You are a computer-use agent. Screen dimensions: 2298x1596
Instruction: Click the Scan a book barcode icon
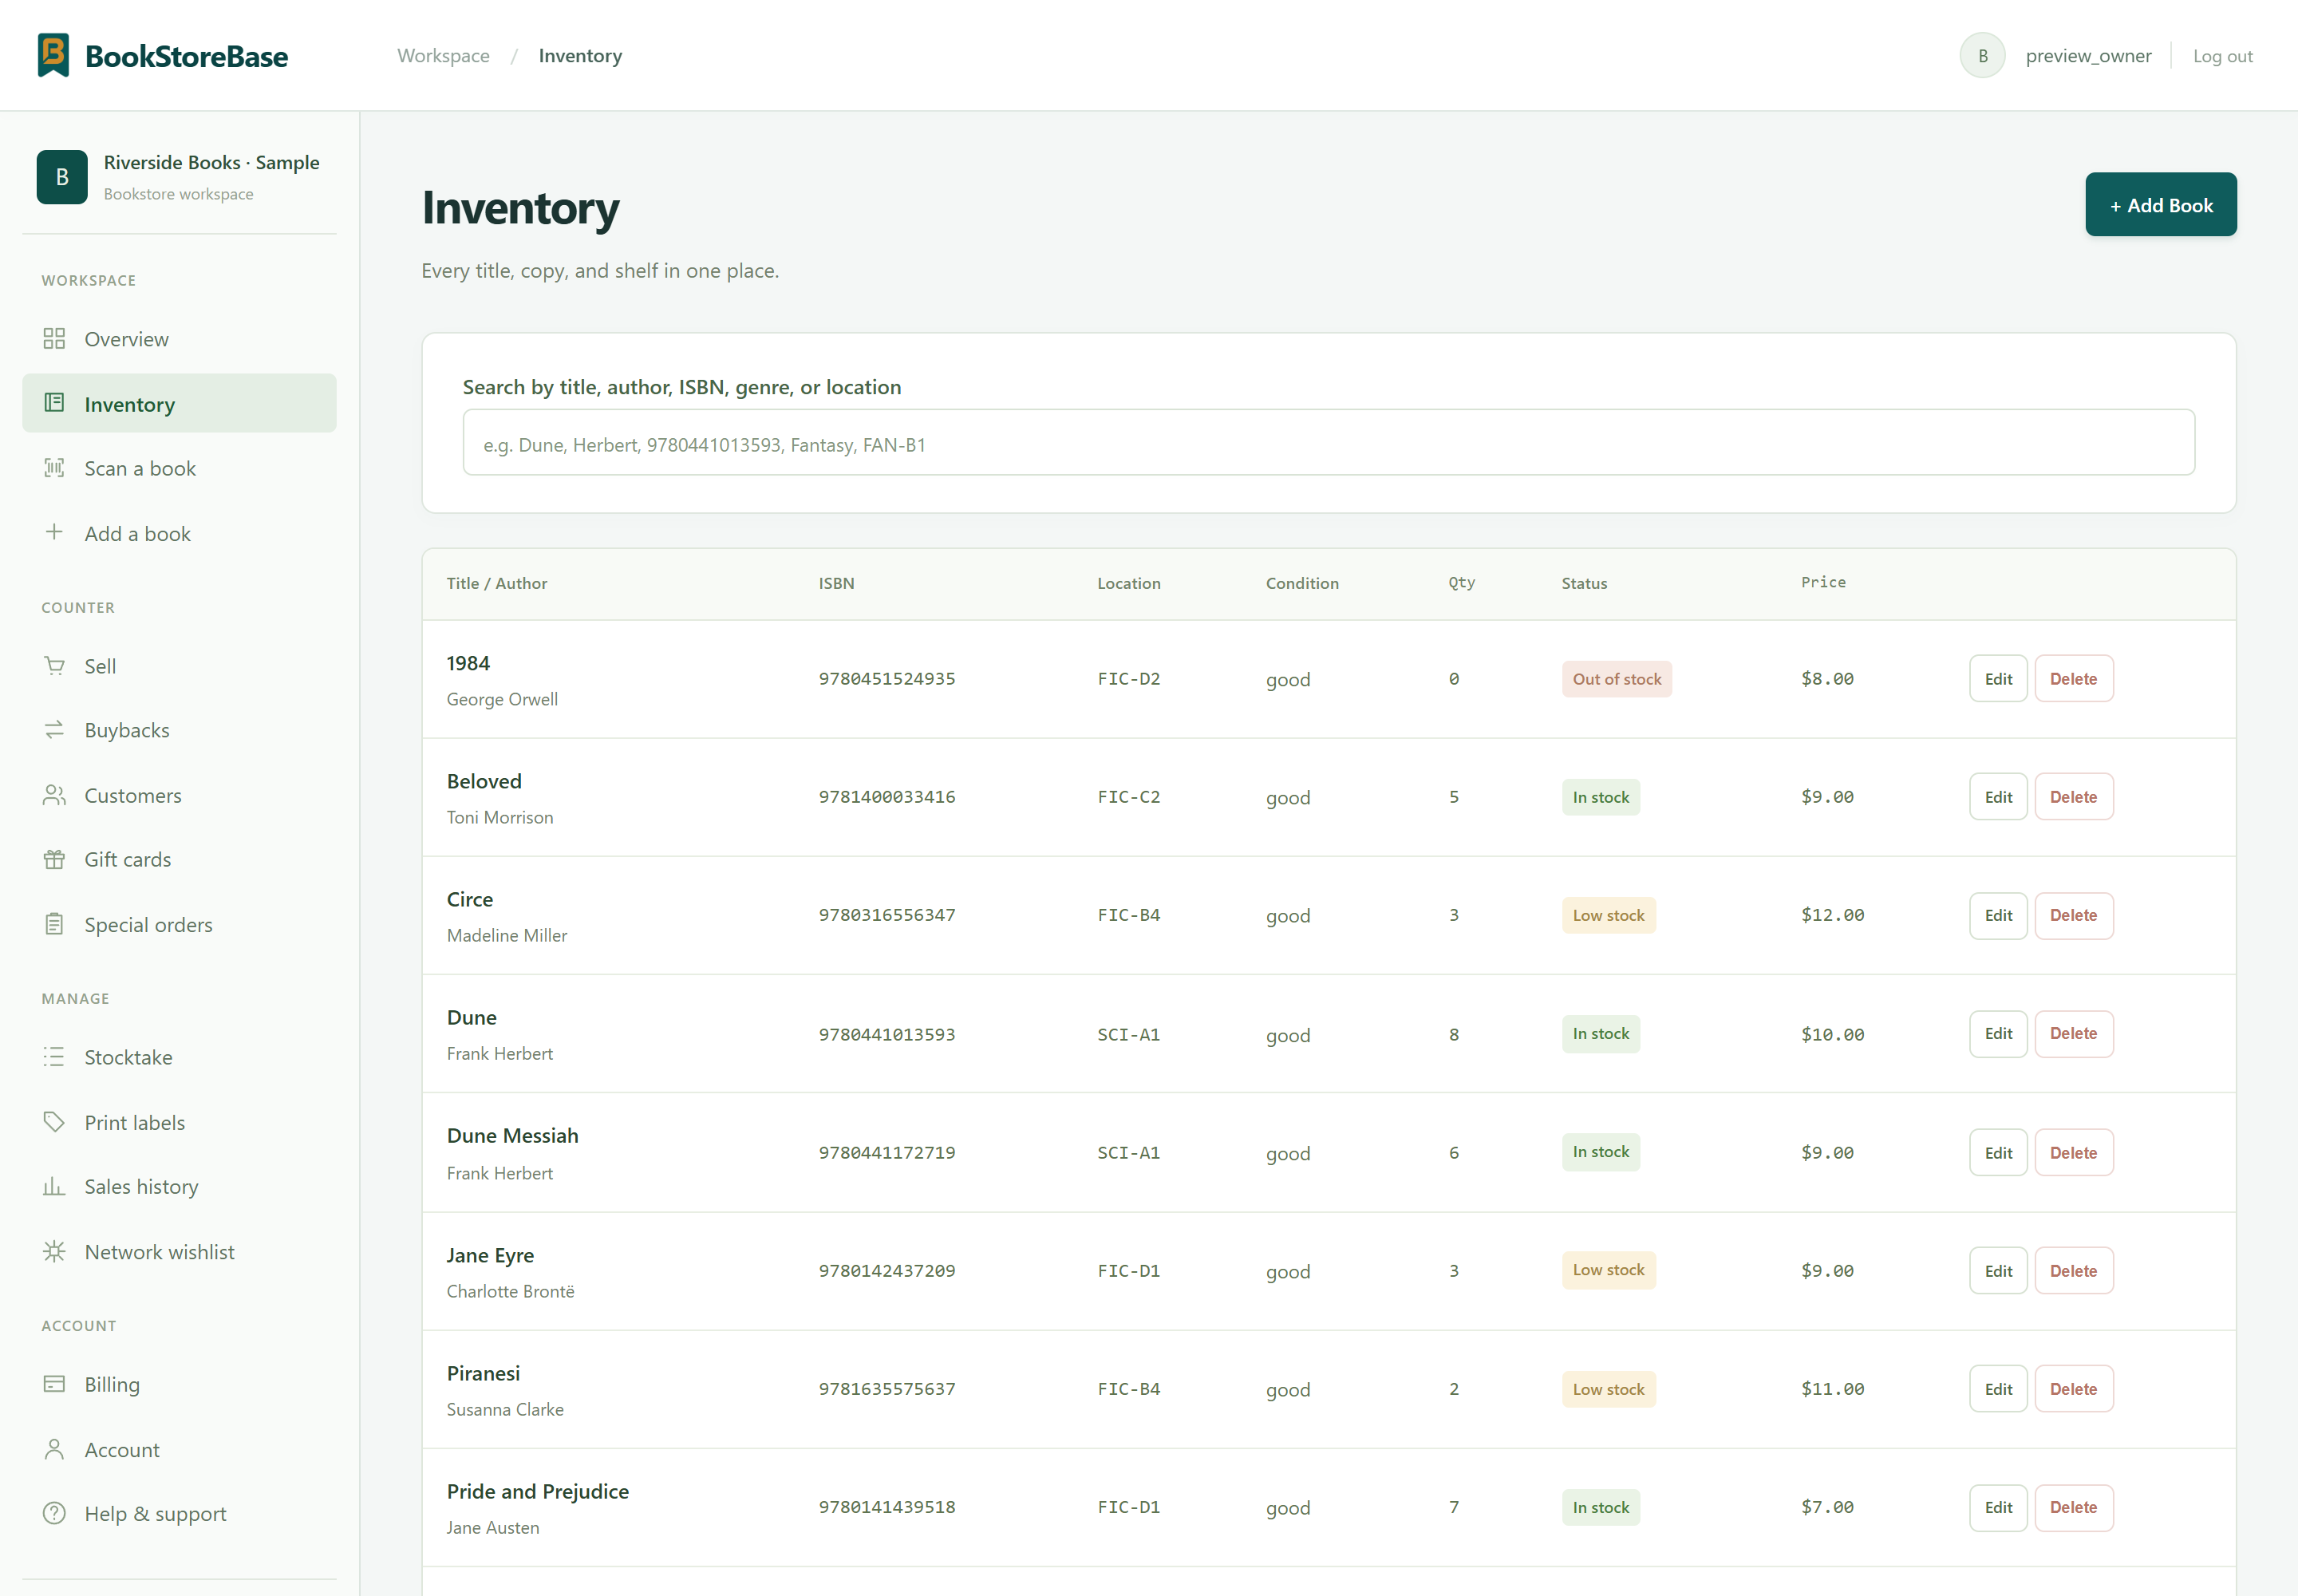pos(54,468)
